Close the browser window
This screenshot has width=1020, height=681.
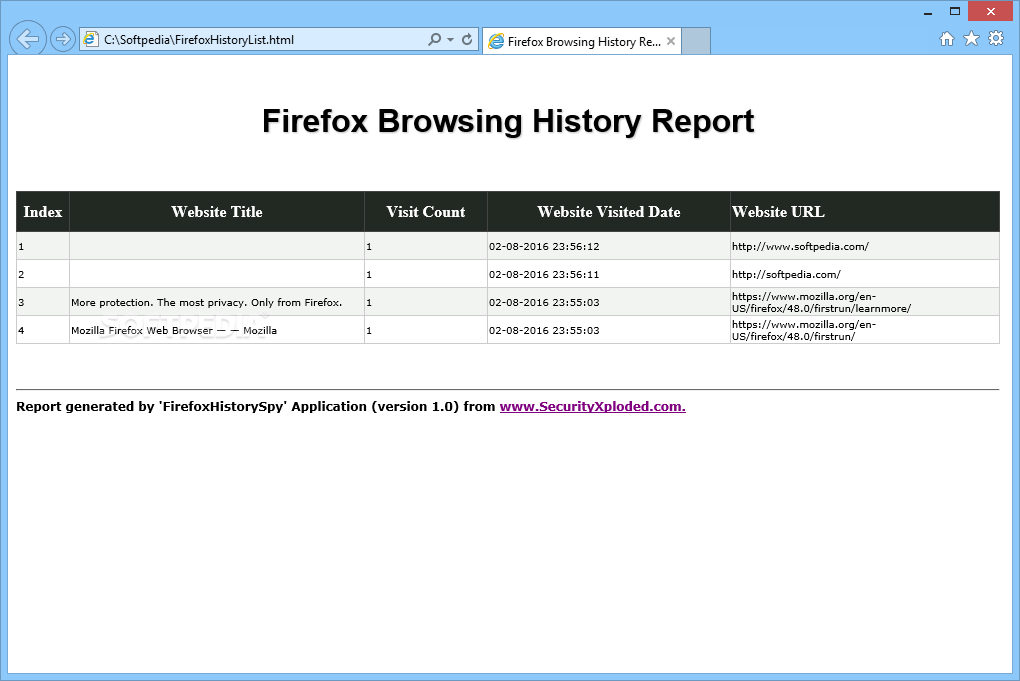point(990,12)
